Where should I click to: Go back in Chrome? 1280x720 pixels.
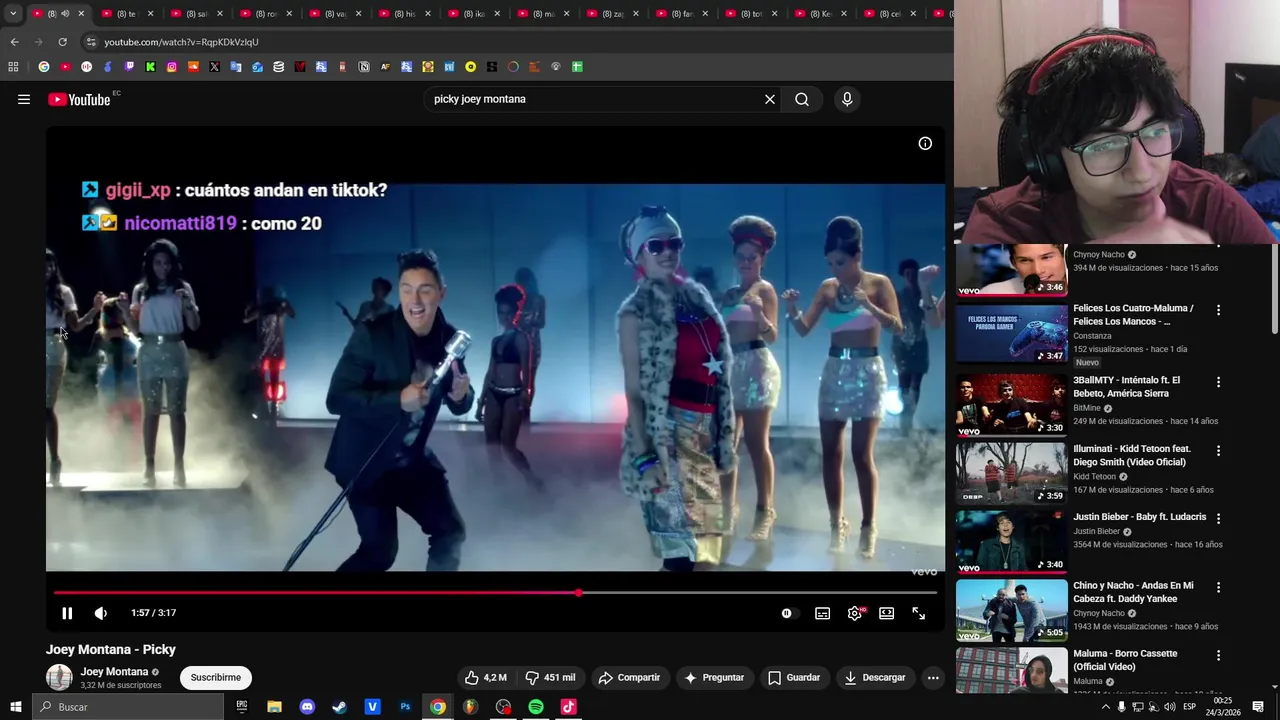[x=14, y=42]
